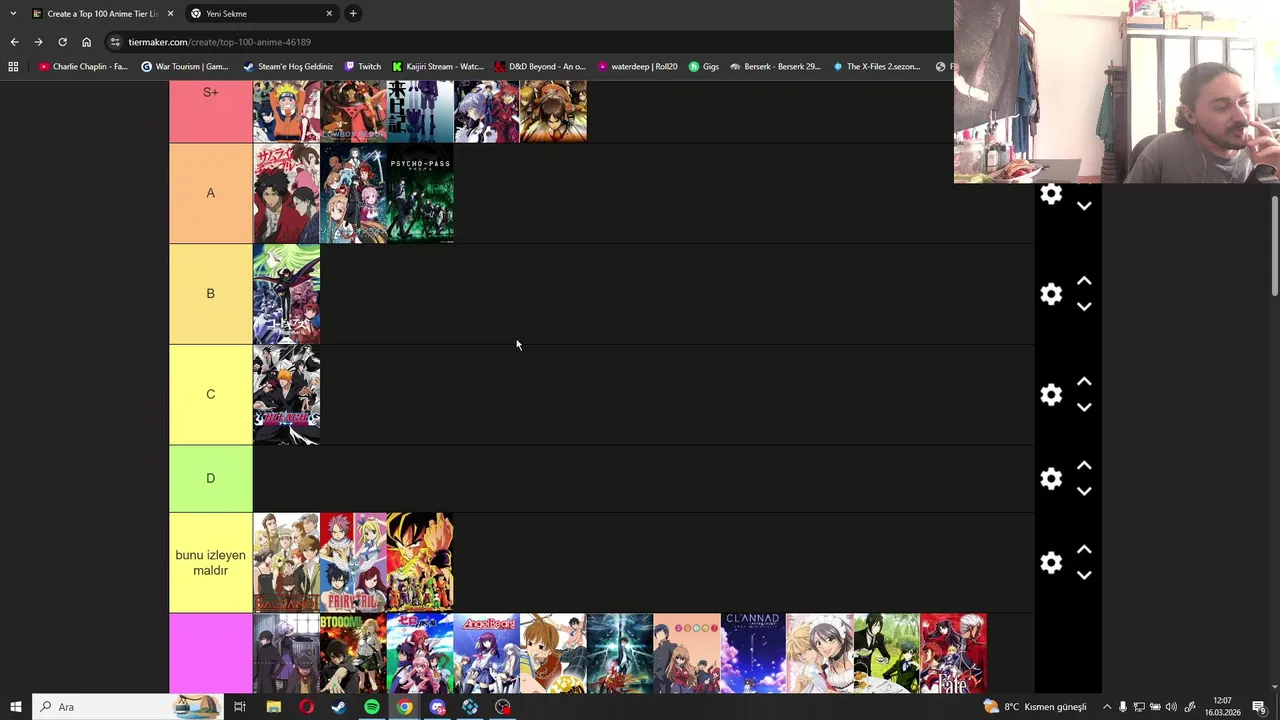The height and width of the screenshot is (720, 1280).
Task: Open File Explorer from the taskbar
Action: [x=273, y=707]
